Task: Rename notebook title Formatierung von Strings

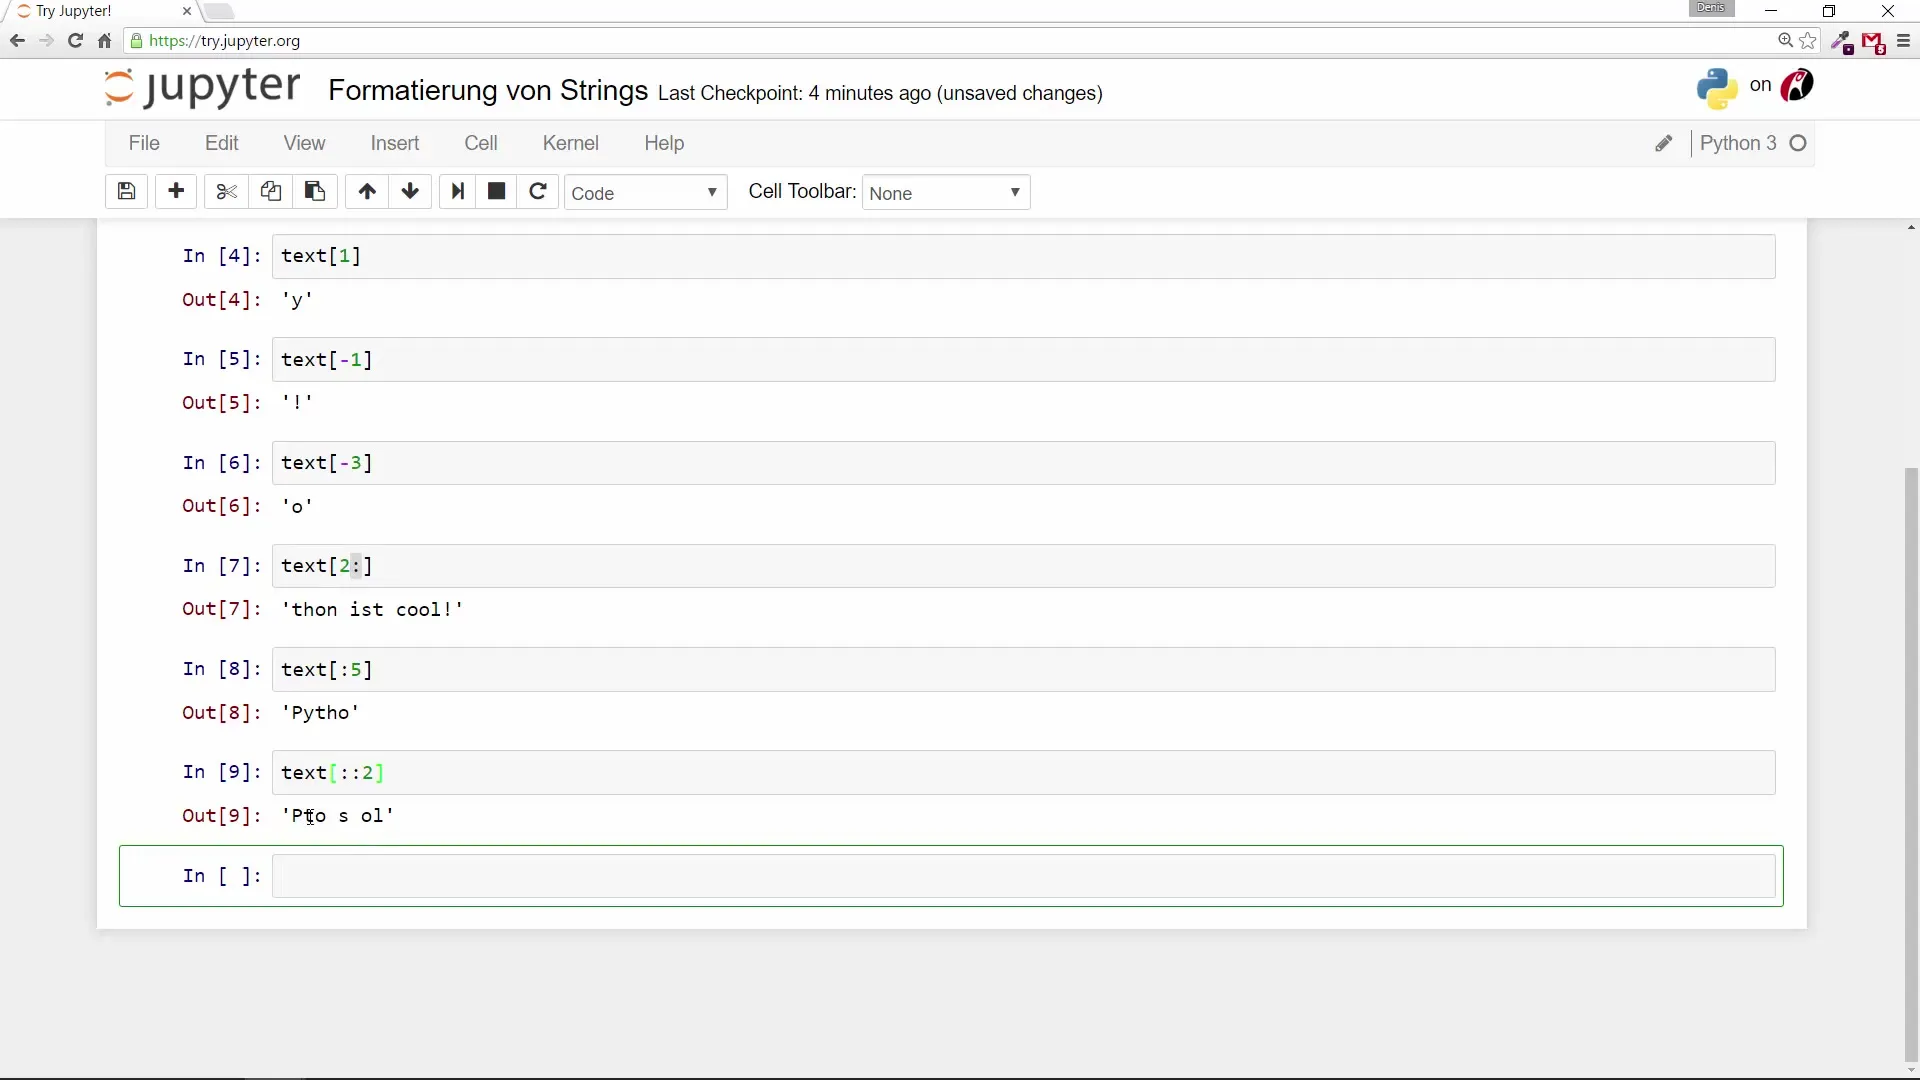Action: [488, 91]
